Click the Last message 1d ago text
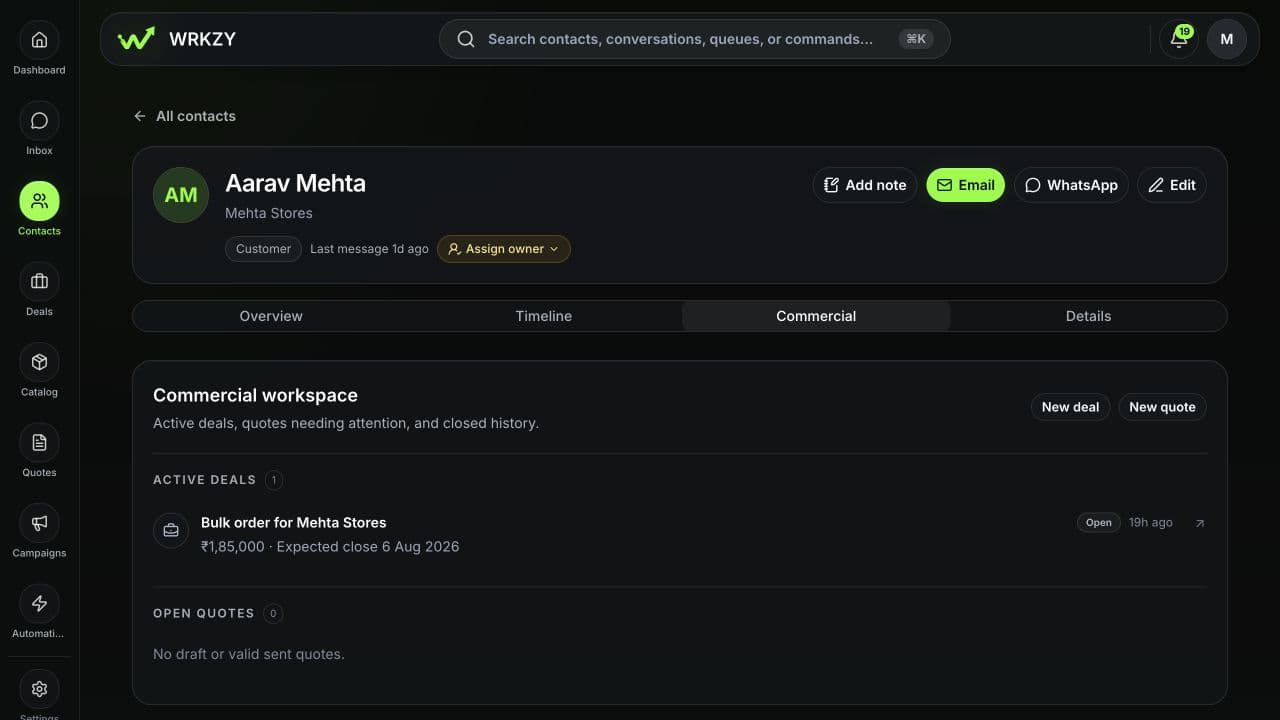 (369, 249)
